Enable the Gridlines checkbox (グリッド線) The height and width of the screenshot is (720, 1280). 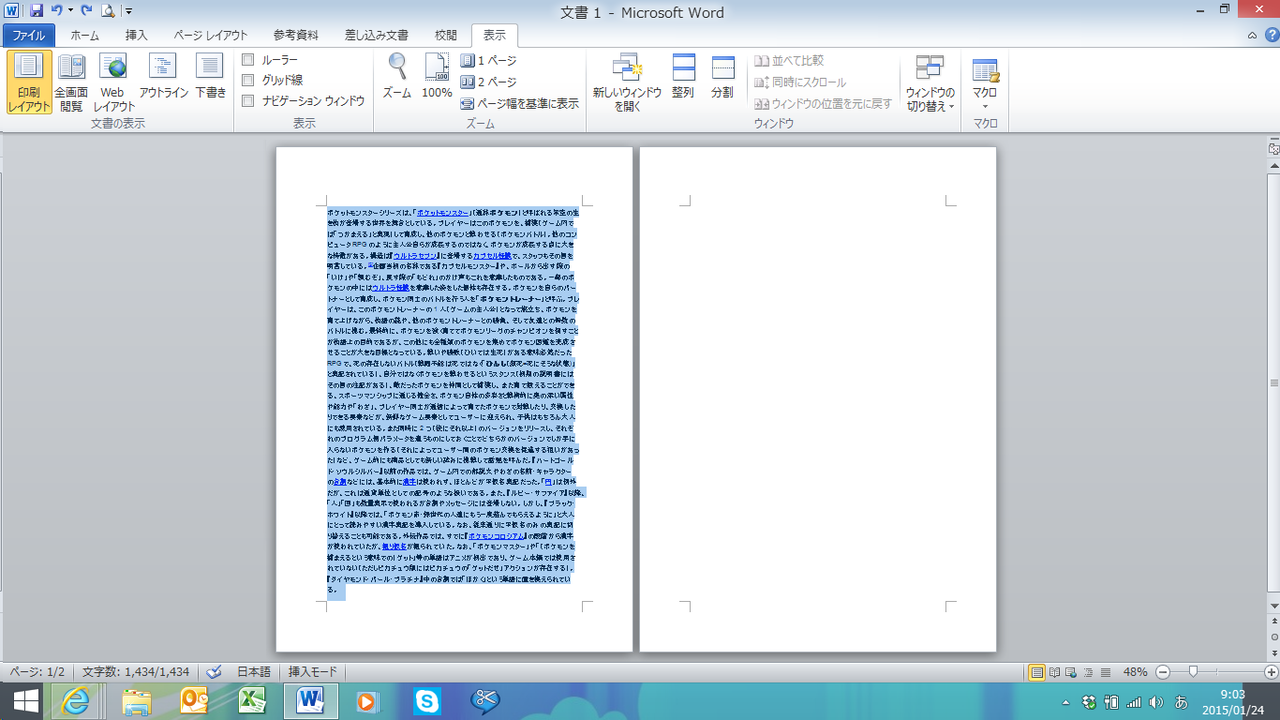coord(248,80)
